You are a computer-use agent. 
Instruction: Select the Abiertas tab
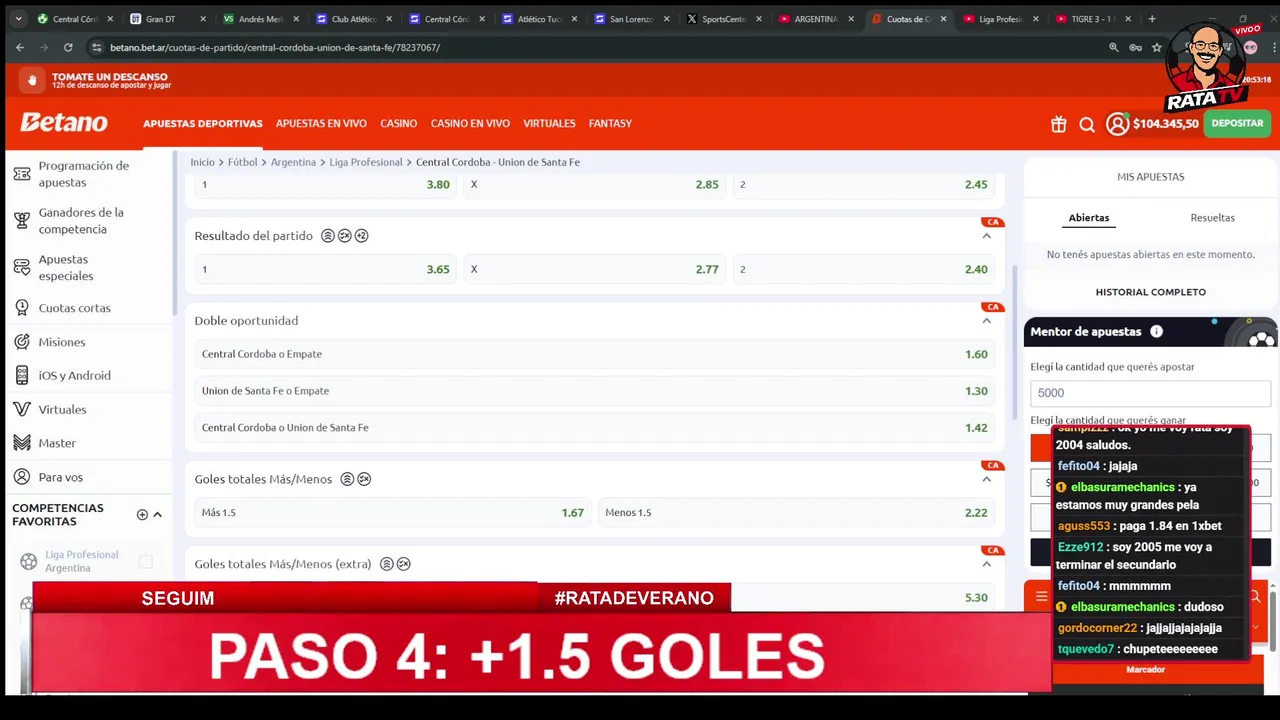pos(1088,217)
